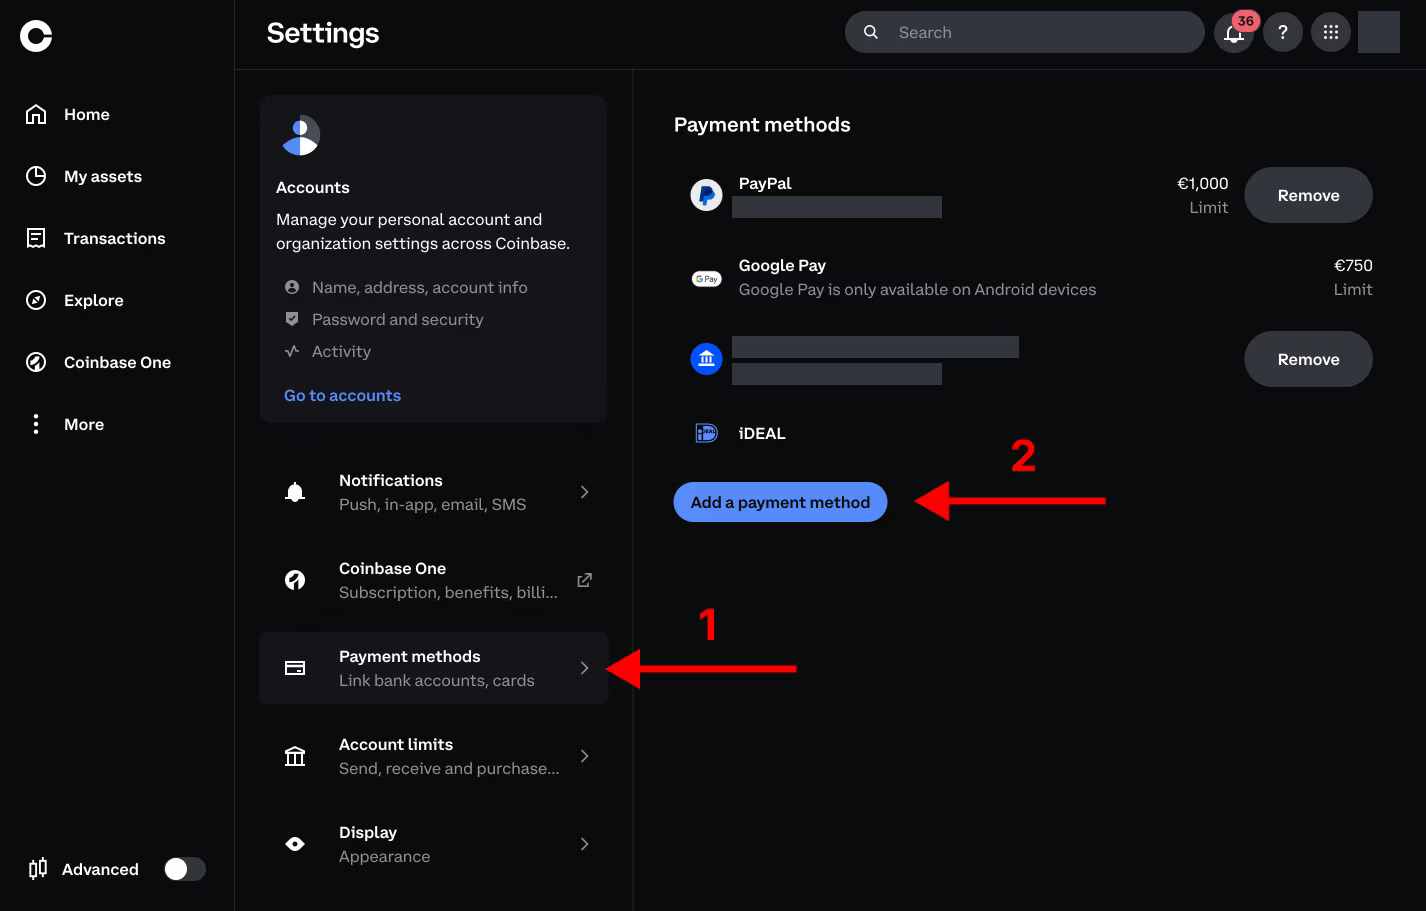Open the apps grid icon

pyautogui.click(x=1331, y=32)
